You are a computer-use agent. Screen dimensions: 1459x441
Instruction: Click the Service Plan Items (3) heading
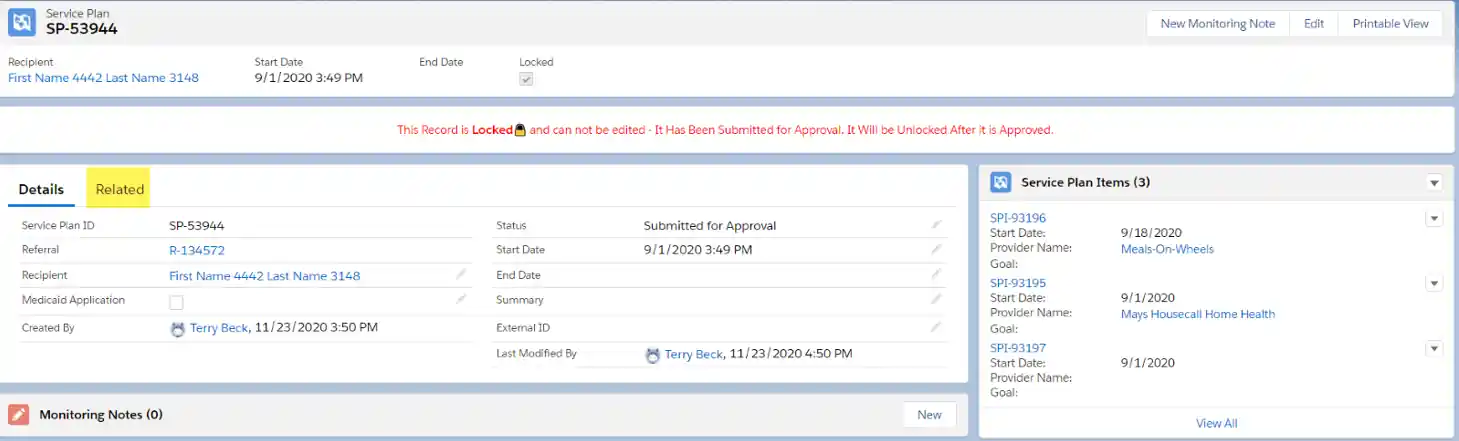(x=1085, y=183)
